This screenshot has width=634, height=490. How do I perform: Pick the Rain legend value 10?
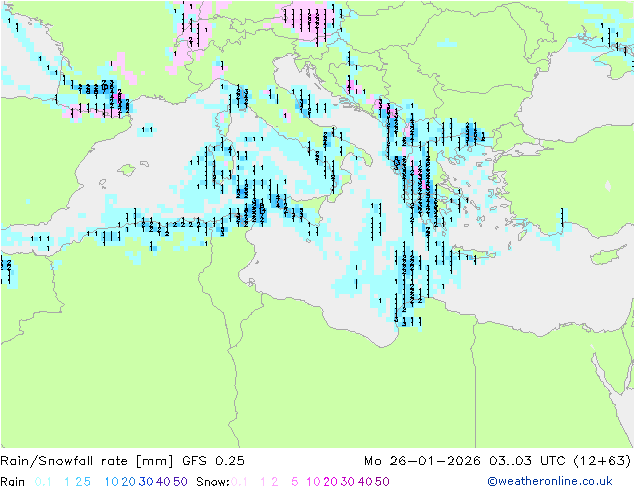click(112, 482)
